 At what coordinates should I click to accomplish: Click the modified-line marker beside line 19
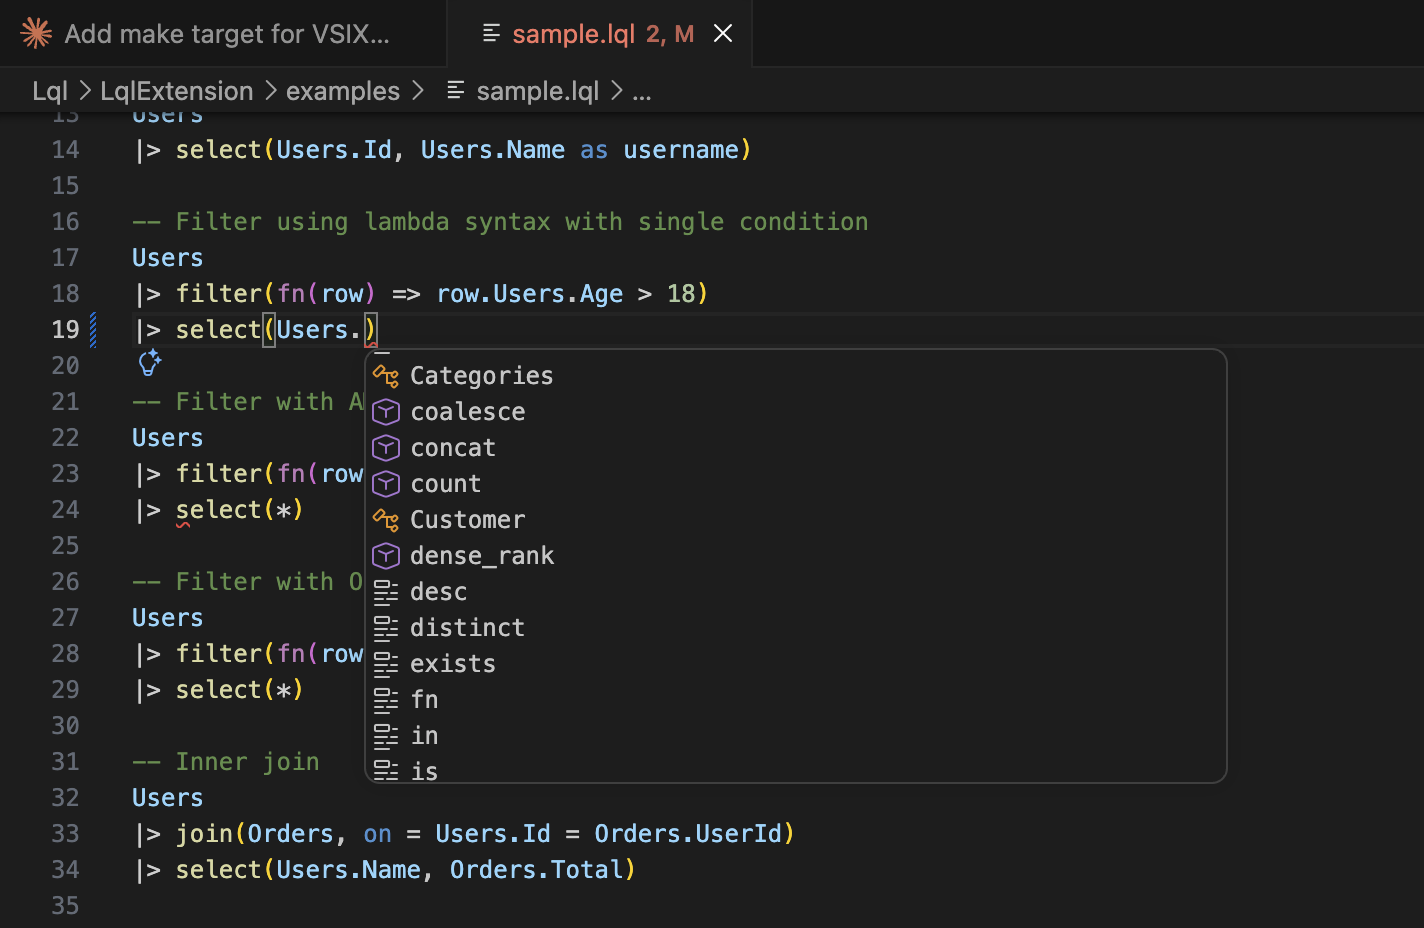93,330
